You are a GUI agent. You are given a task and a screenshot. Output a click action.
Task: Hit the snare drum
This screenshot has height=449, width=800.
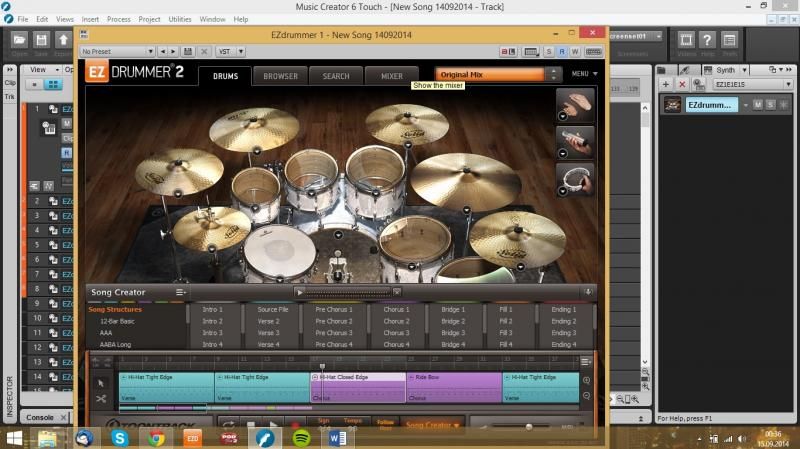tap(279, 253)
